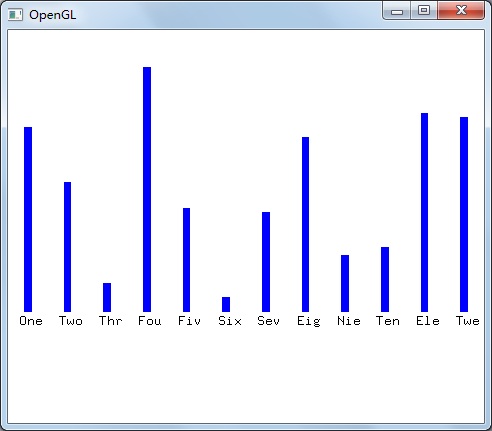Click the blue bar above Nie

pyautogui.click(x=345, y=283)
